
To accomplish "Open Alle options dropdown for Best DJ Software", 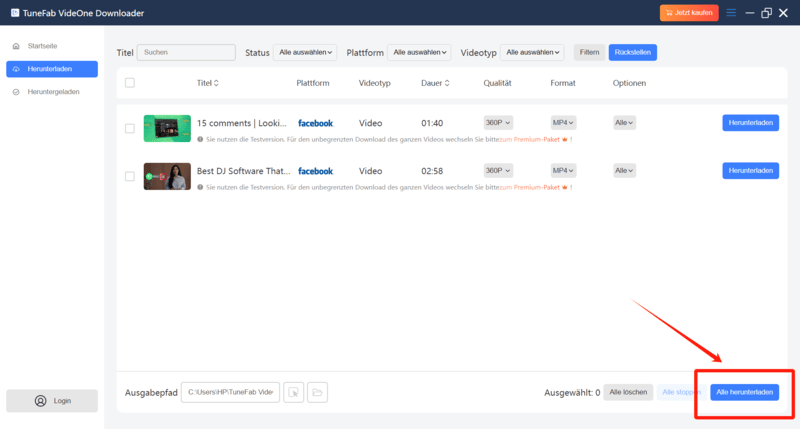I will [624, 170].
